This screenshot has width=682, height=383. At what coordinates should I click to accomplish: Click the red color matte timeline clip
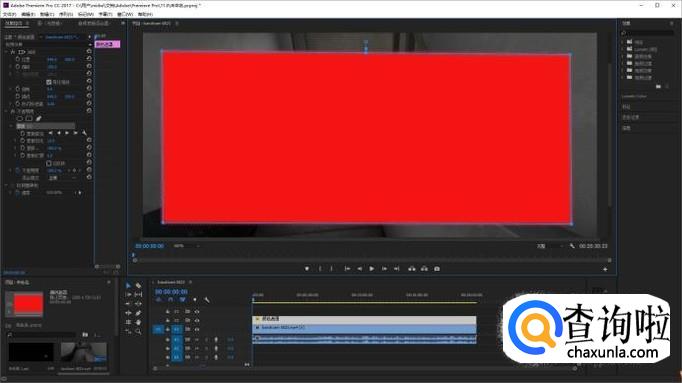coord(364,319)
